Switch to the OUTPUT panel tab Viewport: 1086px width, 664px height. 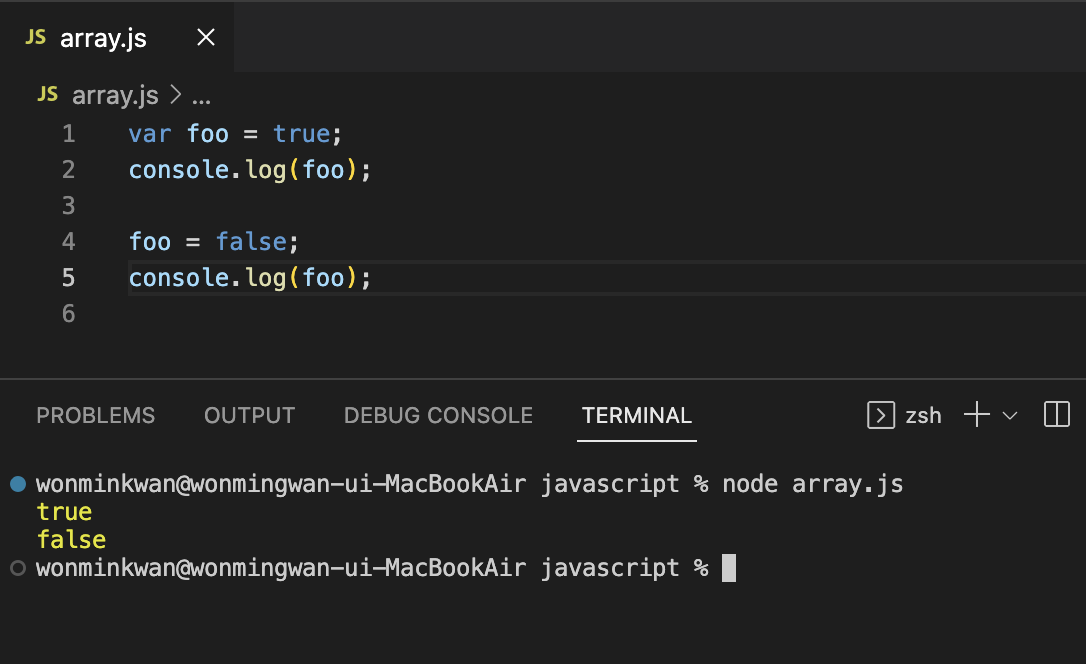[249, 415]
